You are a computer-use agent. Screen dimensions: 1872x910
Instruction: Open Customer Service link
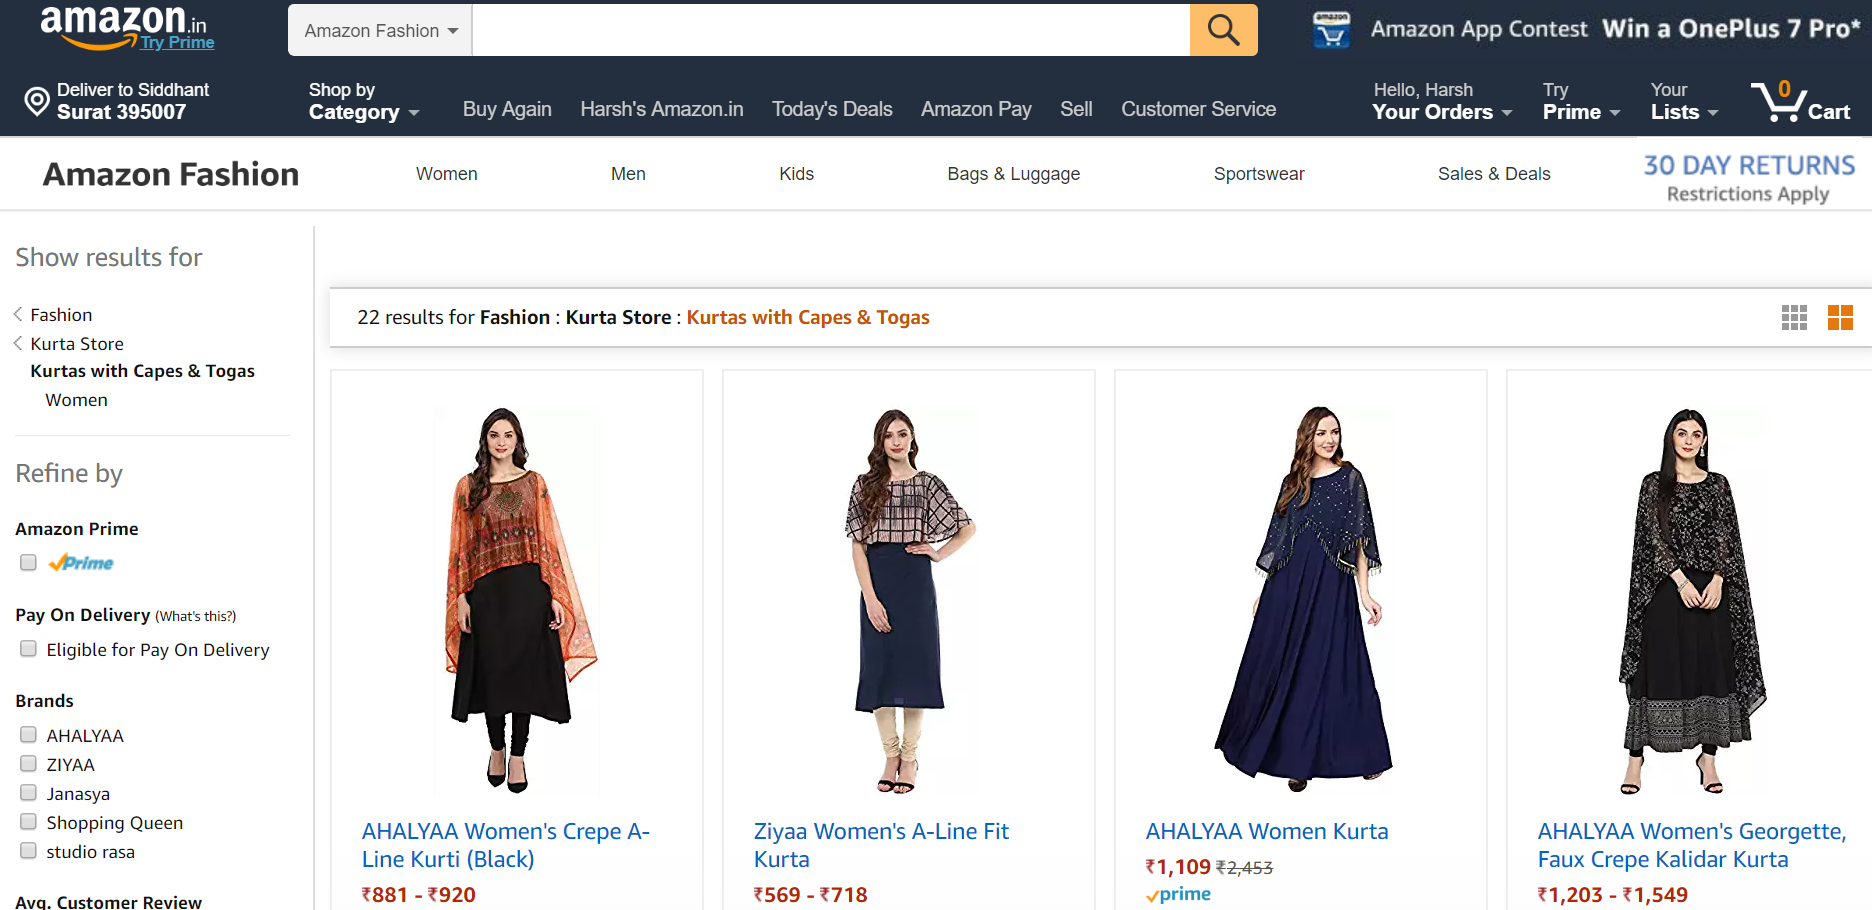pyautogui.click(x=1198, y=109)
